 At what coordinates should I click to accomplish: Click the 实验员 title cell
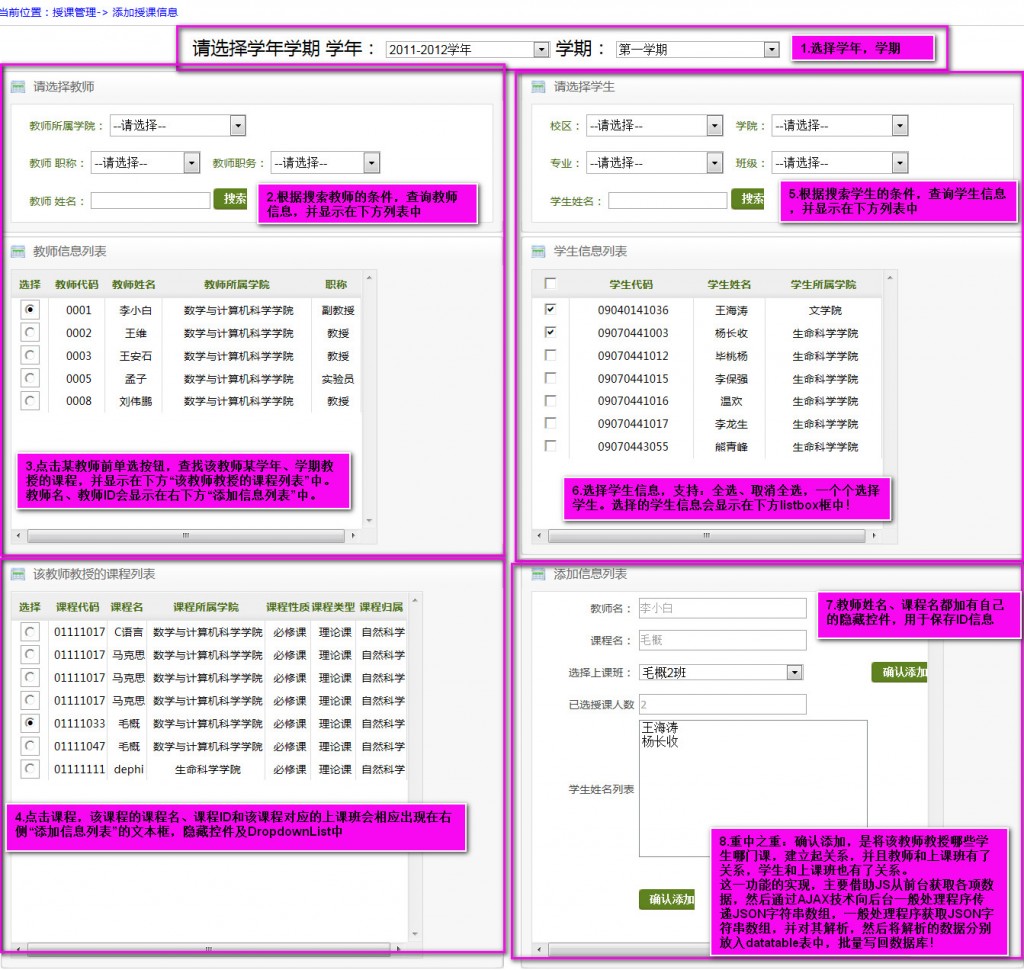tap(338, 379)
